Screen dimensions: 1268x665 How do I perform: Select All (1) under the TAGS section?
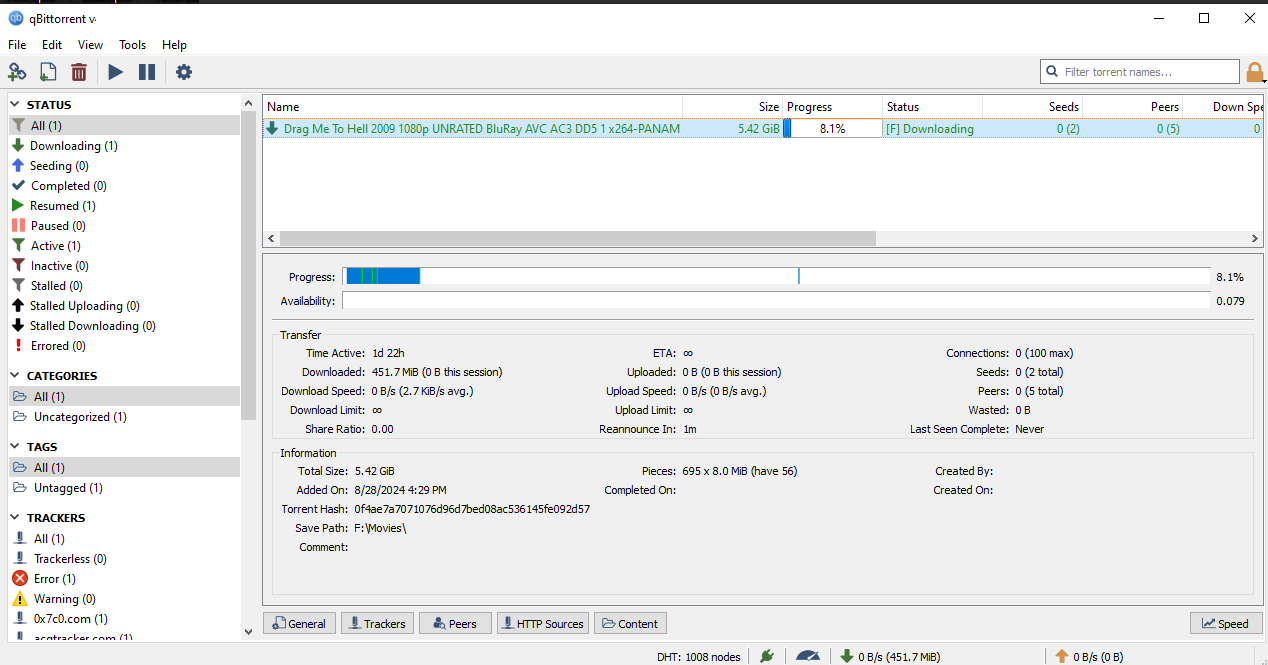pos(125,467)
